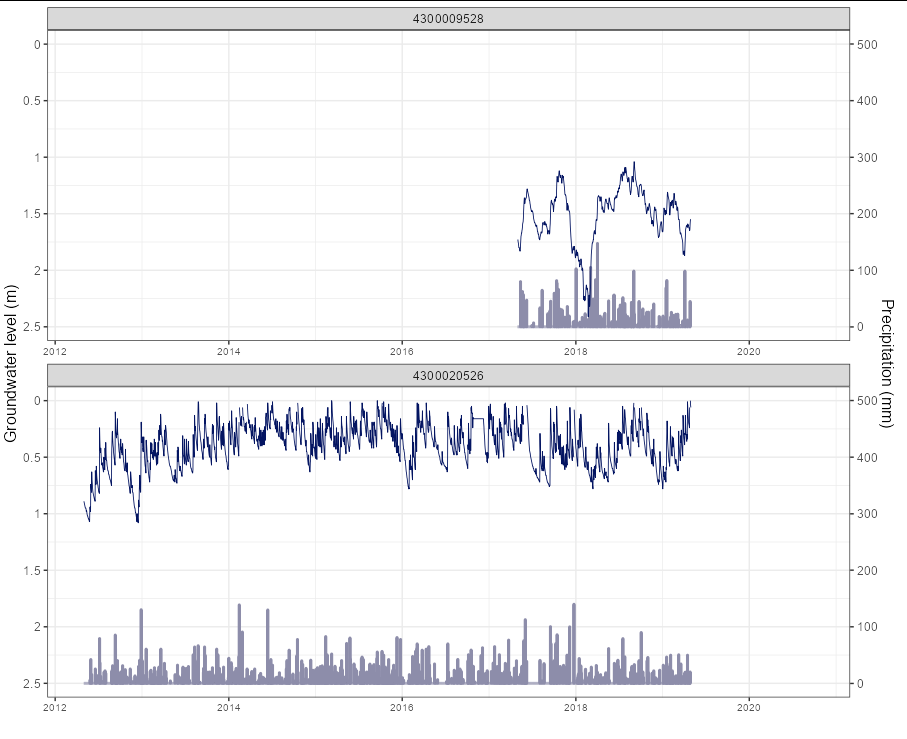Click the 400 precipitation tick on bottom chart
Screen dimensions: 907x739
[x=867, y=457]
